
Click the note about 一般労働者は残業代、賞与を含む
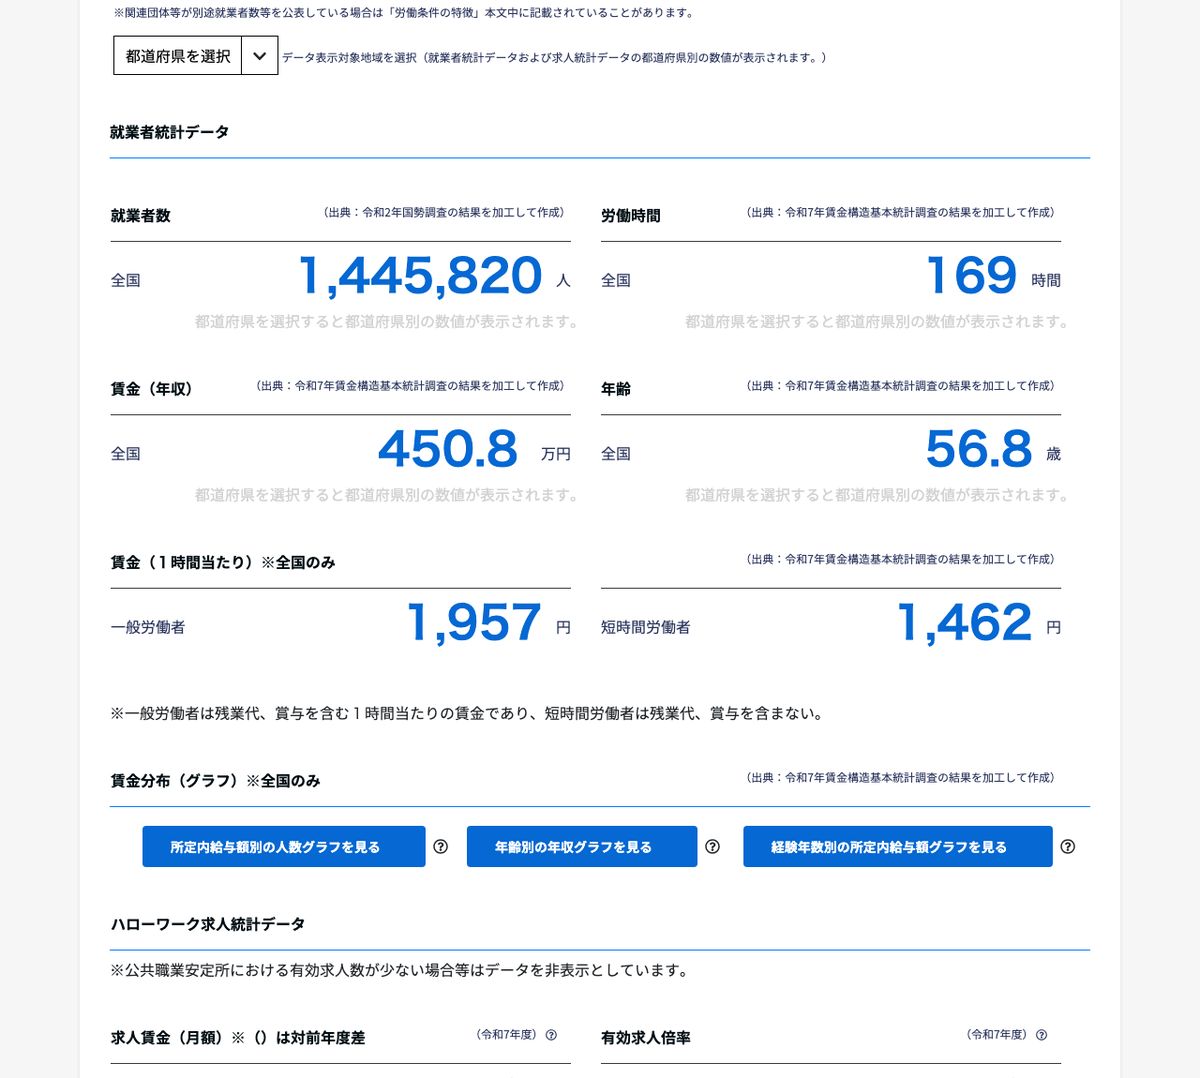(x=468, y=714)
